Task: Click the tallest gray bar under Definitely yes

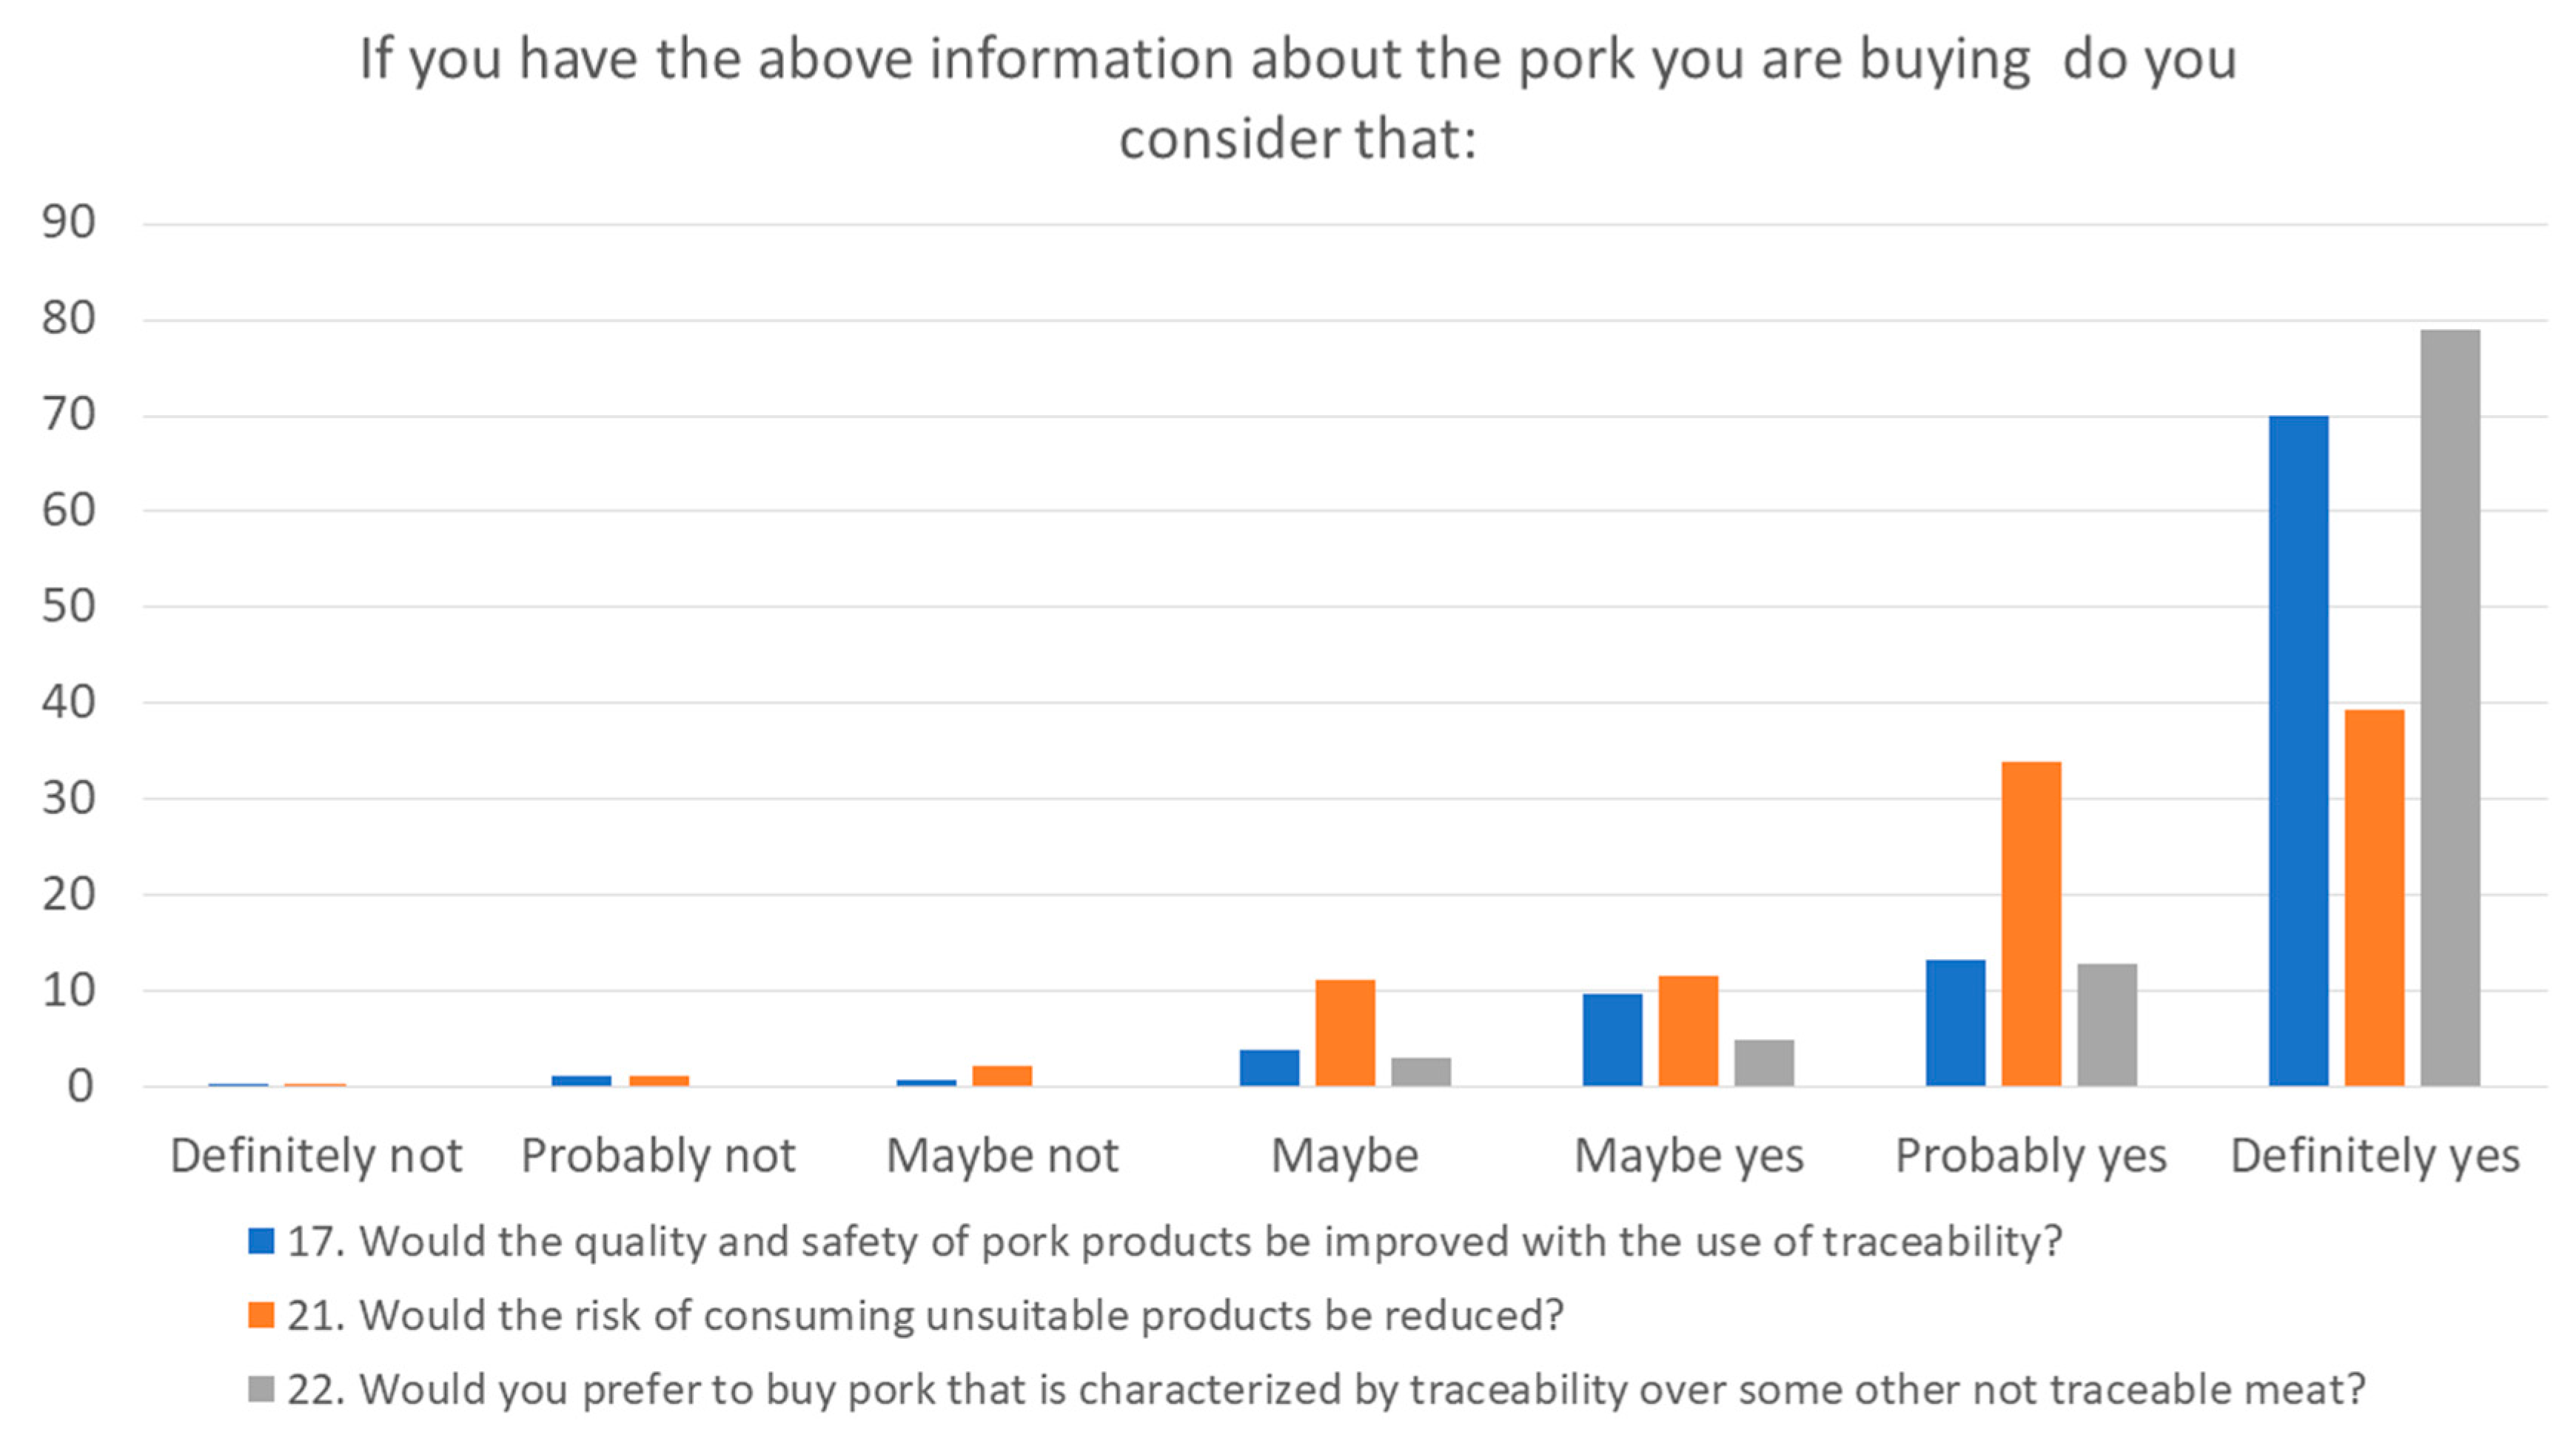Action: [x=2449, y=707]
